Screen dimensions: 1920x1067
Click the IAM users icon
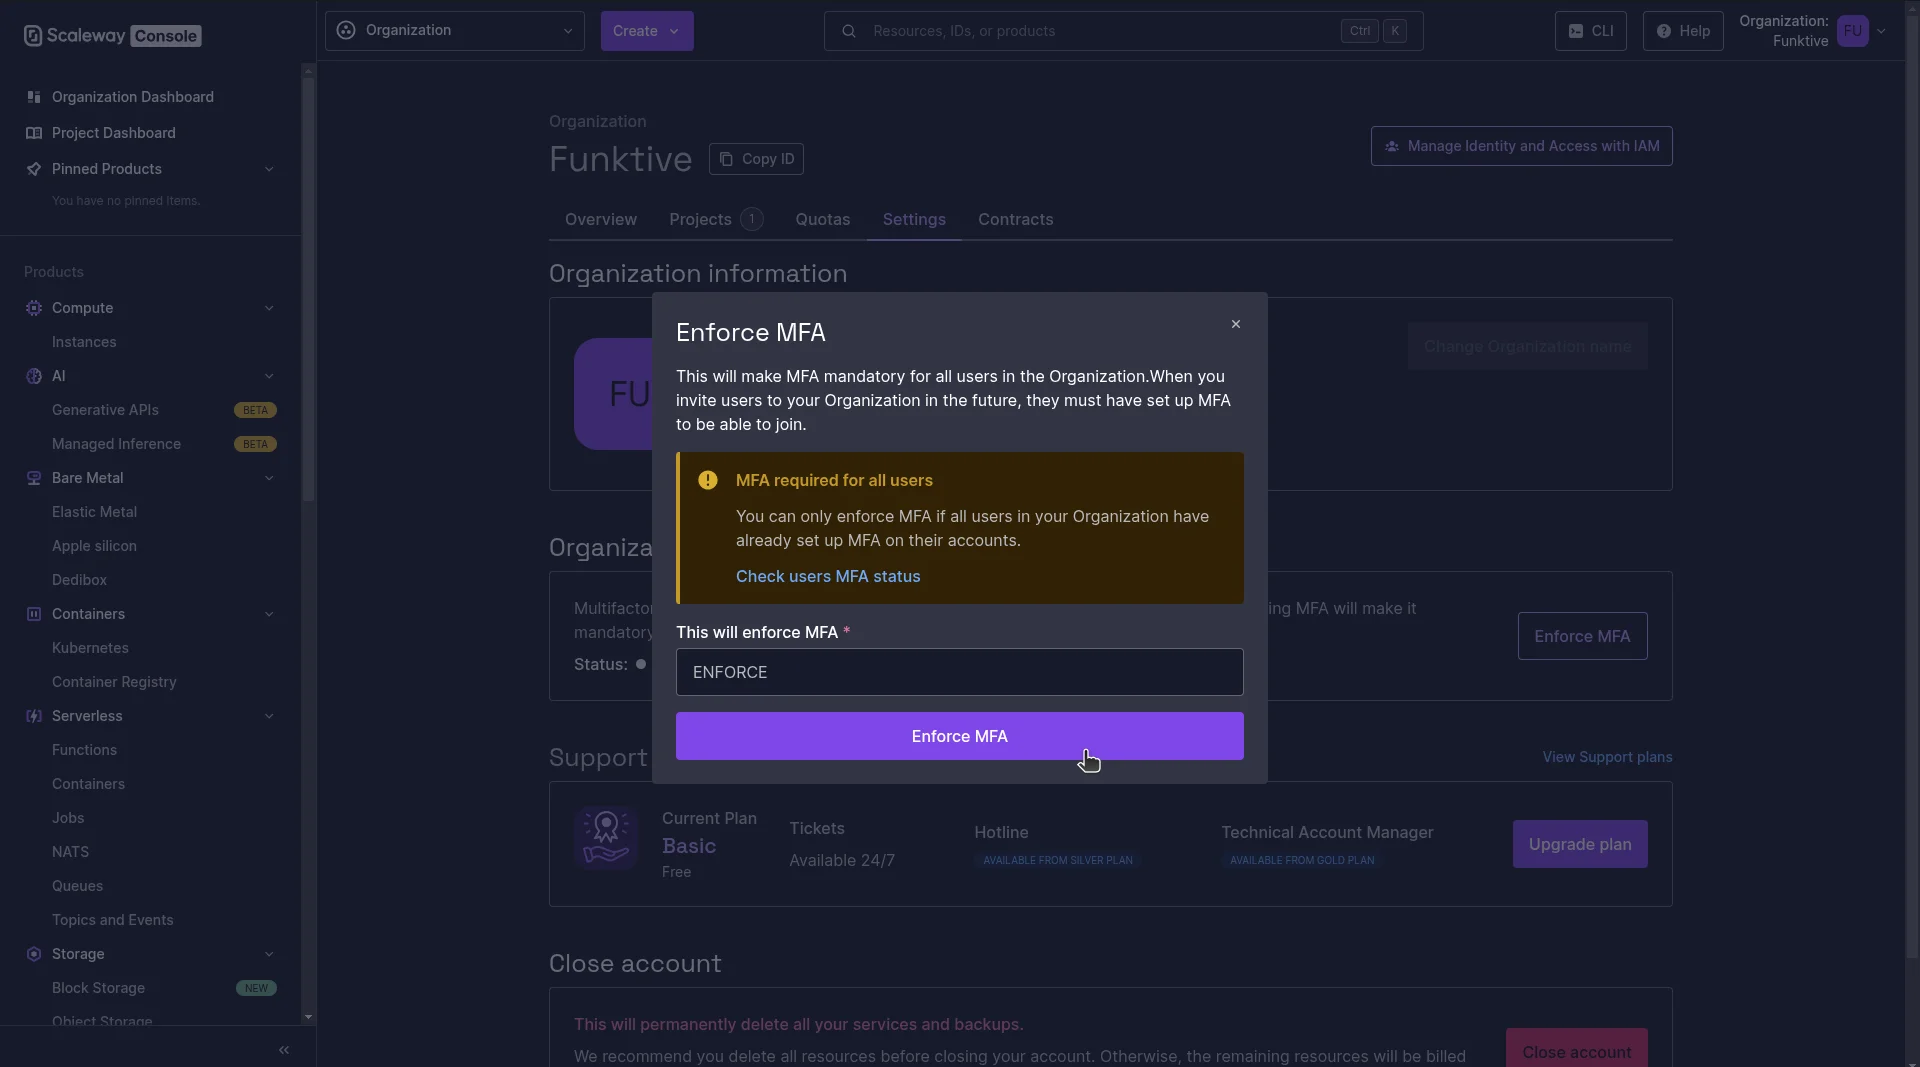click(x=1392, y=146)
